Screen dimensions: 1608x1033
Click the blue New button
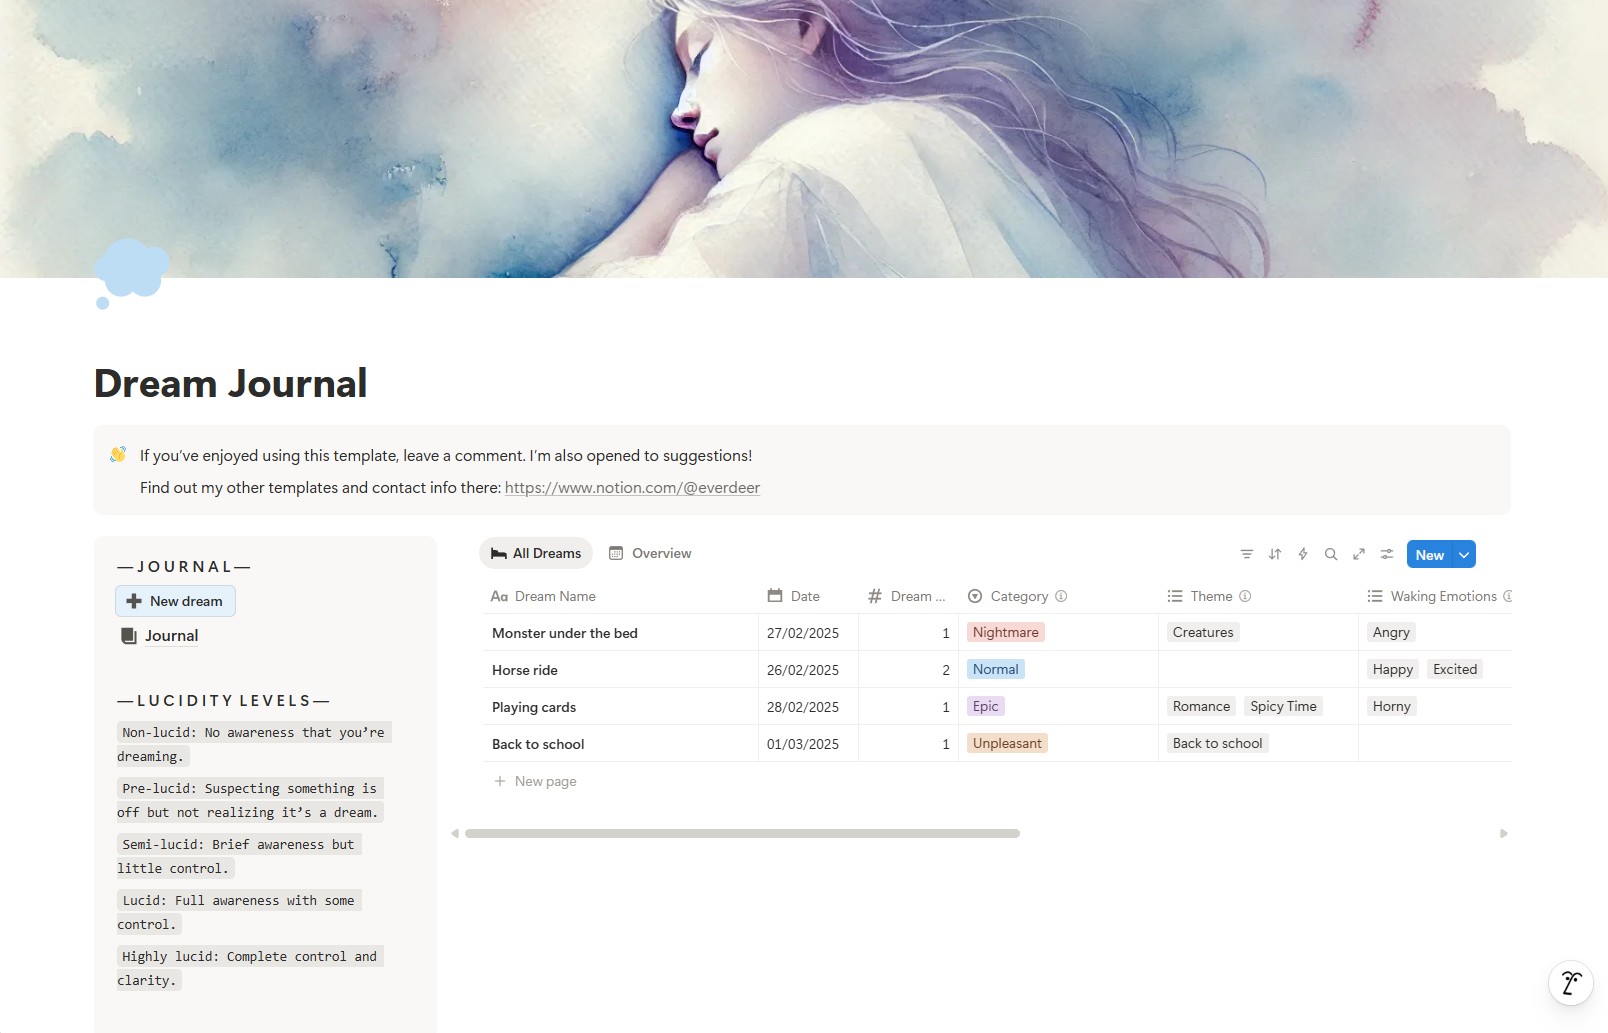click(x=1429, y=555)
